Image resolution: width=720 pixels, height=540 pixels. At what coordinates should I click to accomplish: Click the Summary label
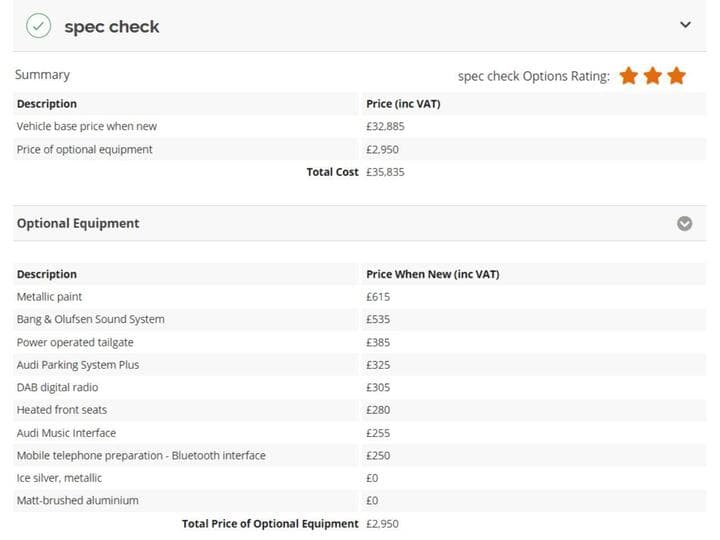coord(42,75)
